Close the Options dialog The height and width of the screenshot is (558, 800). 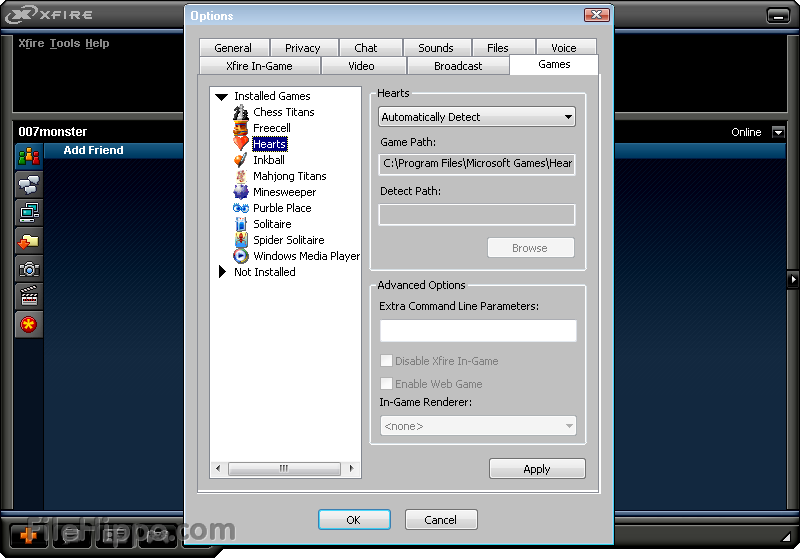coord(596,15)
